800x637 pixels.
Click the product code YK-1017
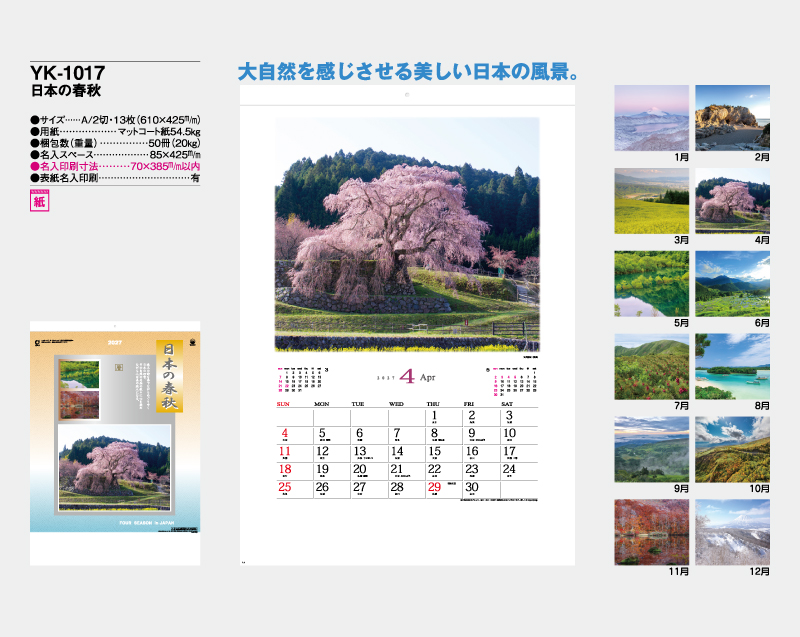click(67, 73)
